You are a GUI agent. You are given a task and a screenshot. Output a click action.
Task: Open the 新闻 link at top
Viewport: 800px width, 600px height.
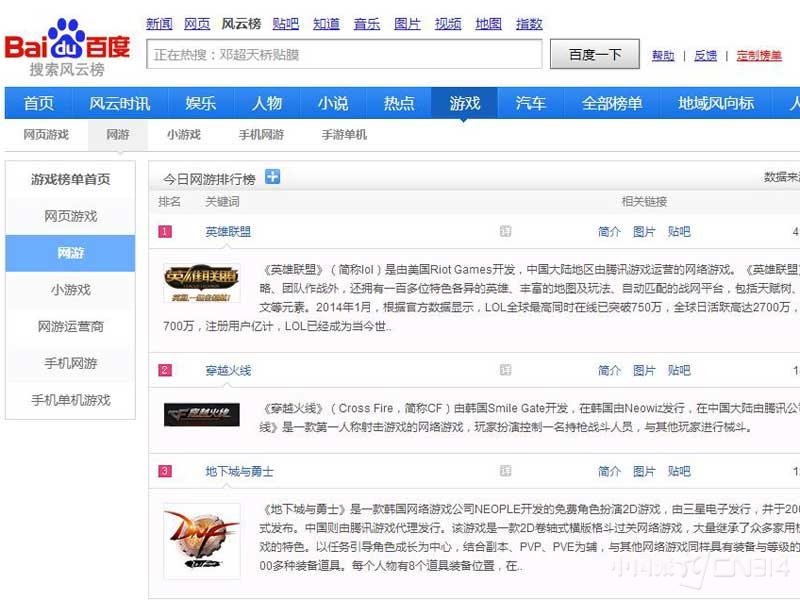tap(159, 24)
